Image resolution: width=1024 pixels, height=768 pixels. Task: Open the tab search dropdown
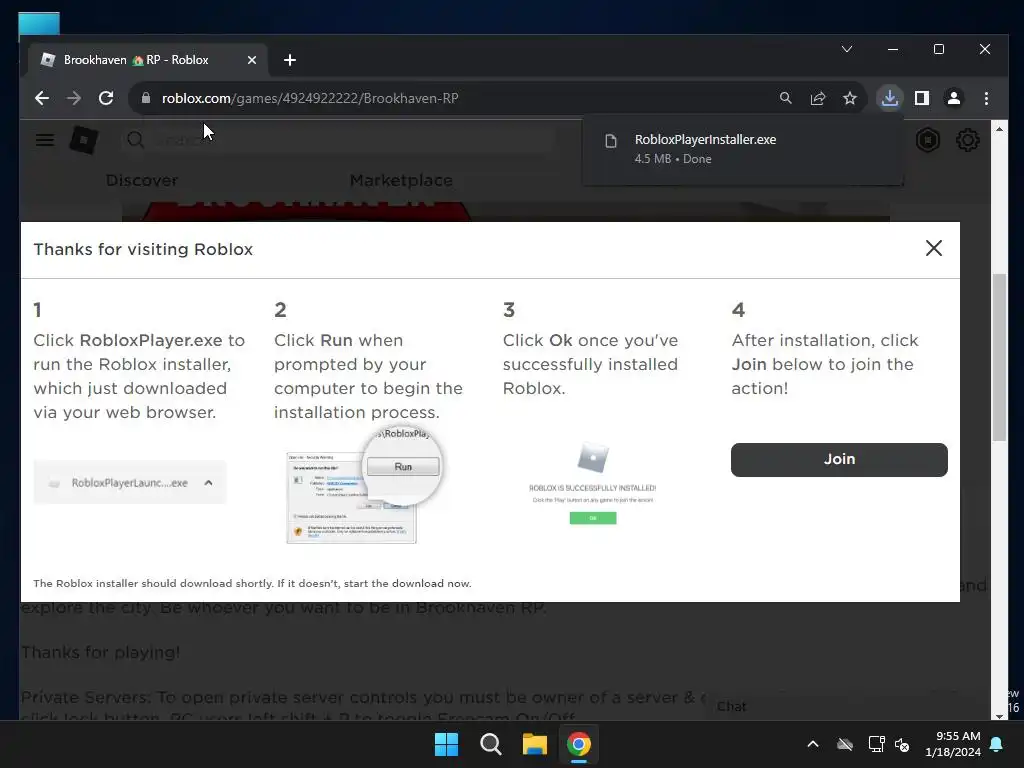pyautogui.click(x=847, y=50)
